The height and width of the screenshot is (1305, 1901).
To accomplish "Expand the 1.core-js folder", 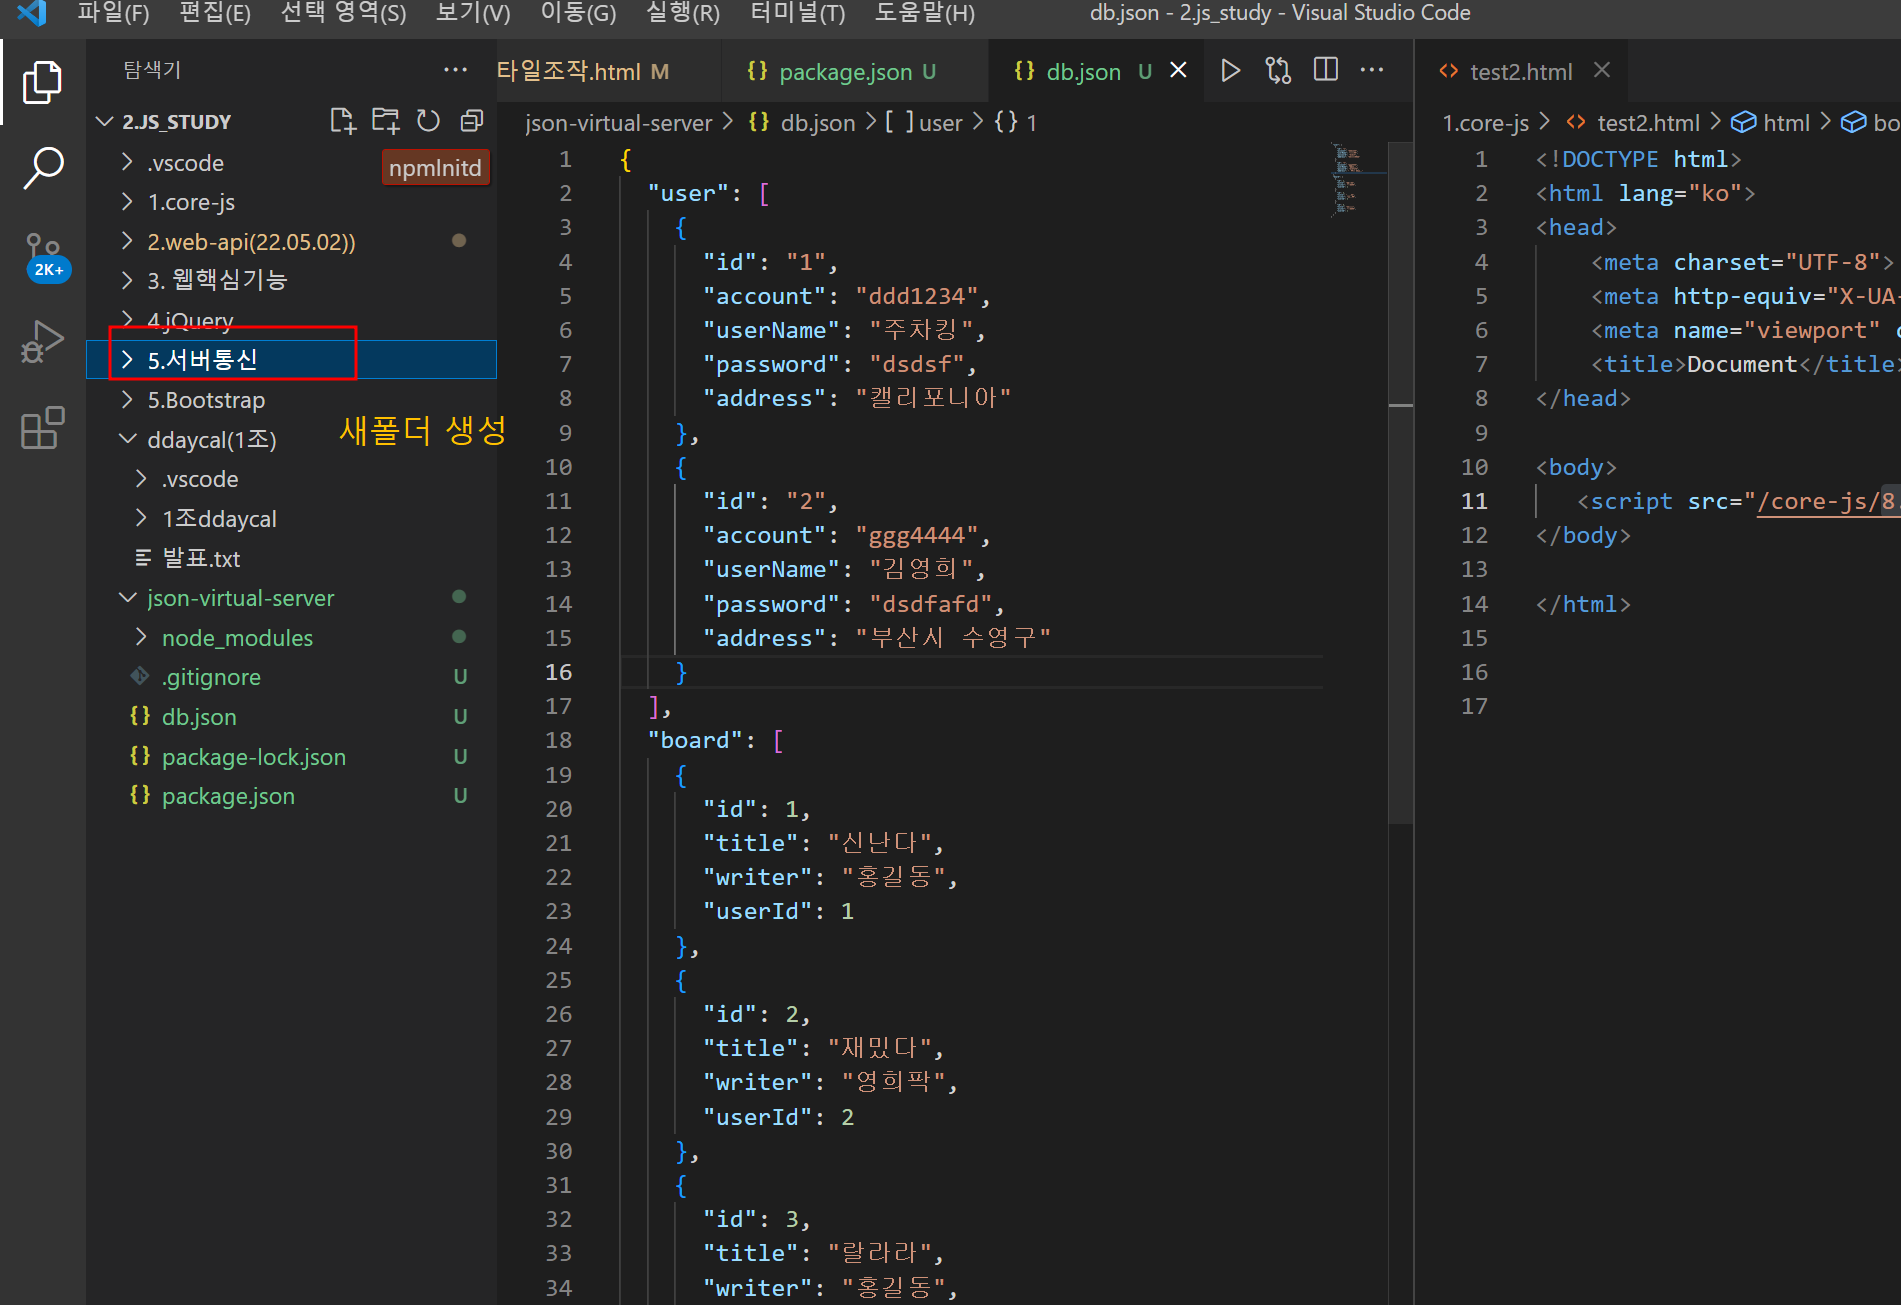I will 127,202.
